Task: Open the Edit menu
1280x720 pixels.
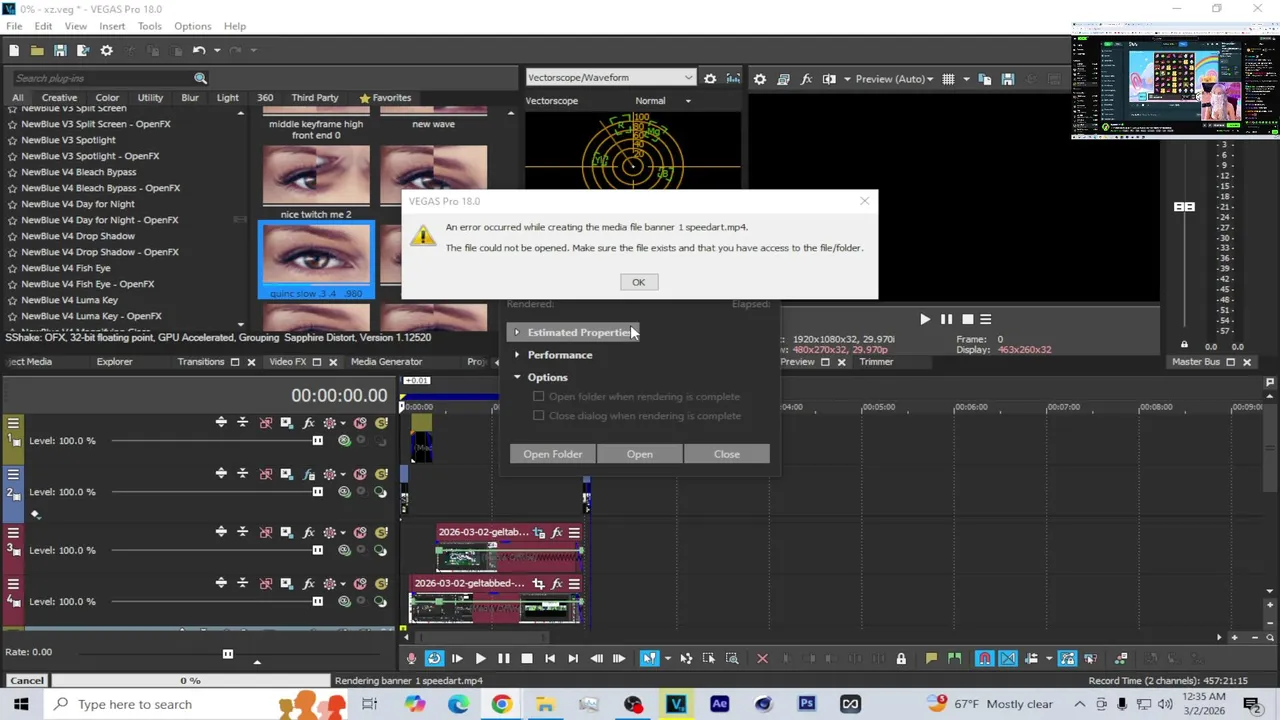Action: click(43, 26)
